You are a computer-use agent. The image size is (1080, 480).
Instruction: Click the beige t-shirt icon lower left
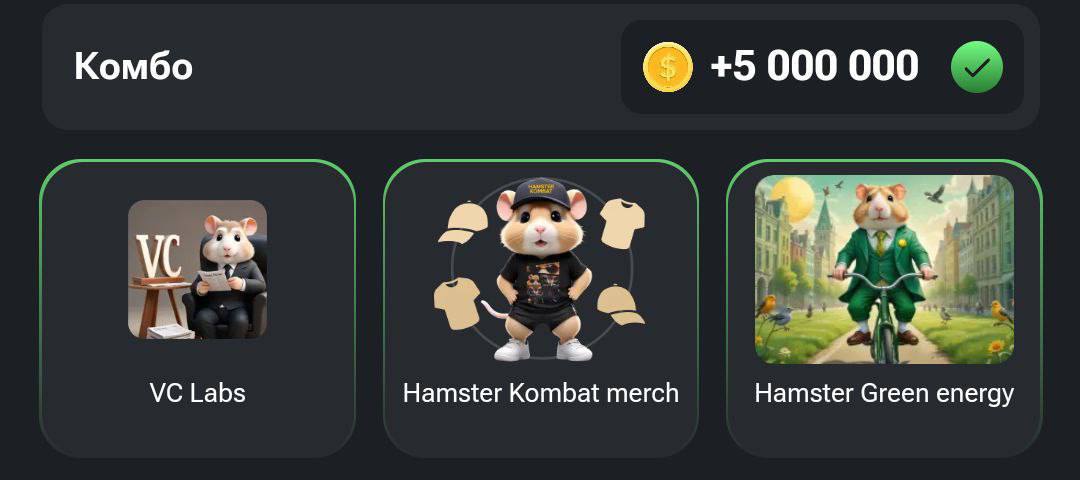coord(457,302)
